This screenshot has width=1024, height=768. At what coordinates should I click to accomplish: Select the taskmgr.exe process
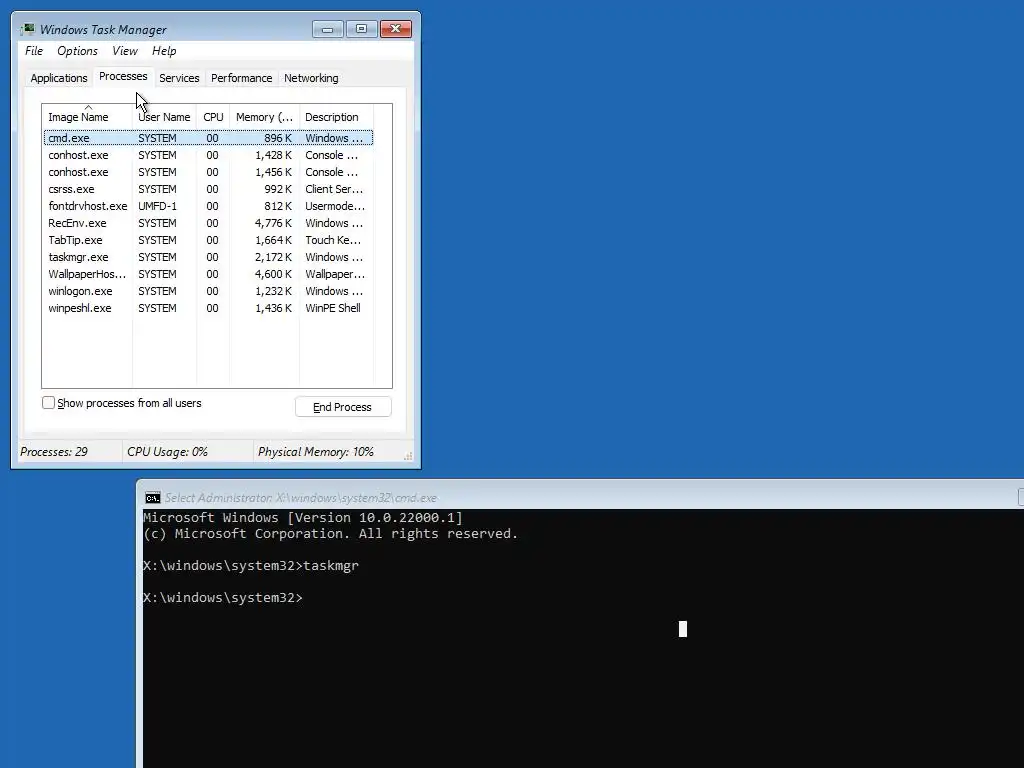pyautogui.click(x=208, y=257)
